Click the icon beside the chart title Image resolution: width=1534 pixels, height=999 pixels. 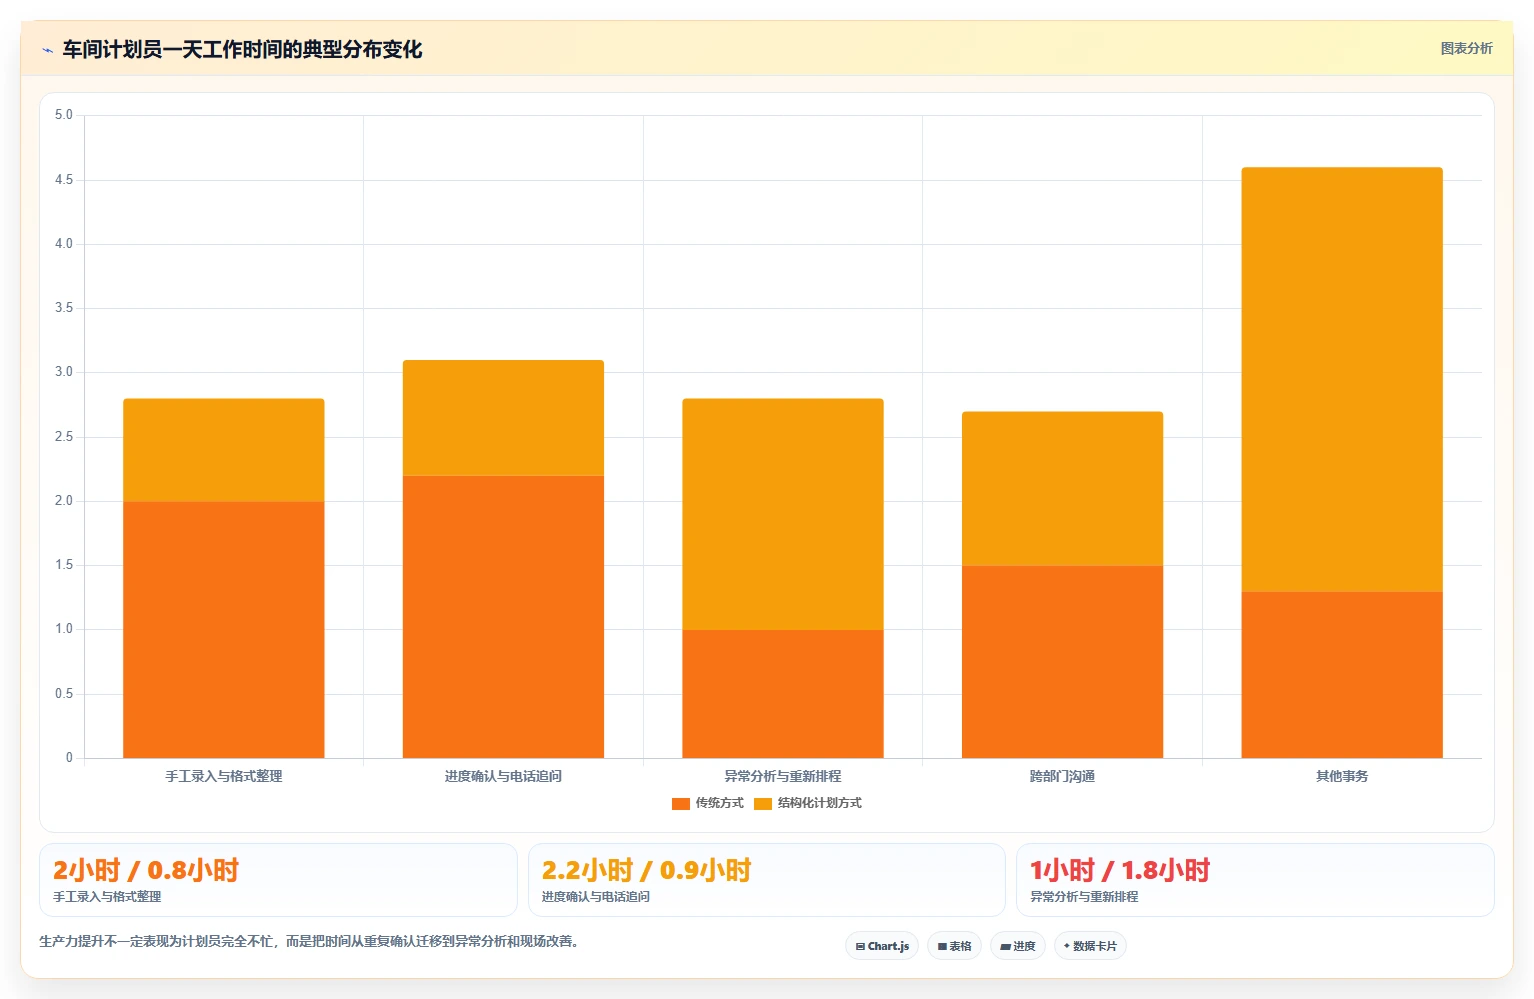pyautogui.click(x=48, y=50)
